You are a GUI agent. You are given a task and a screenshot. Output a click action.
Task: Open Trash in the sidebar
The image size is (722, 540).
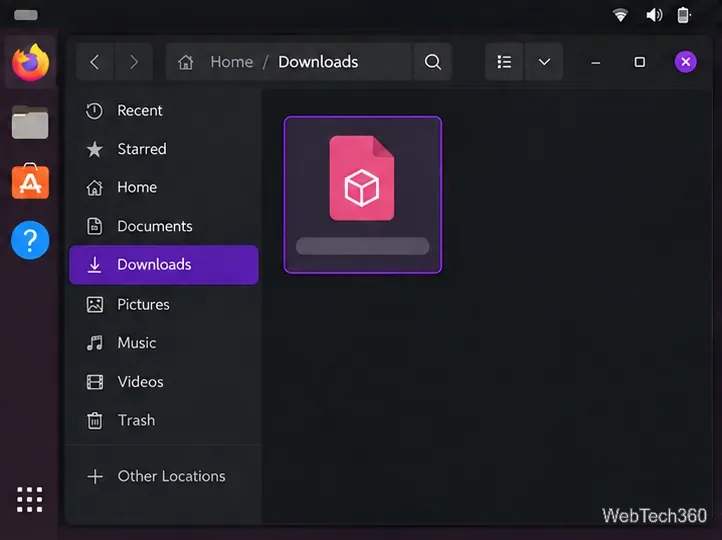point(163,420)
